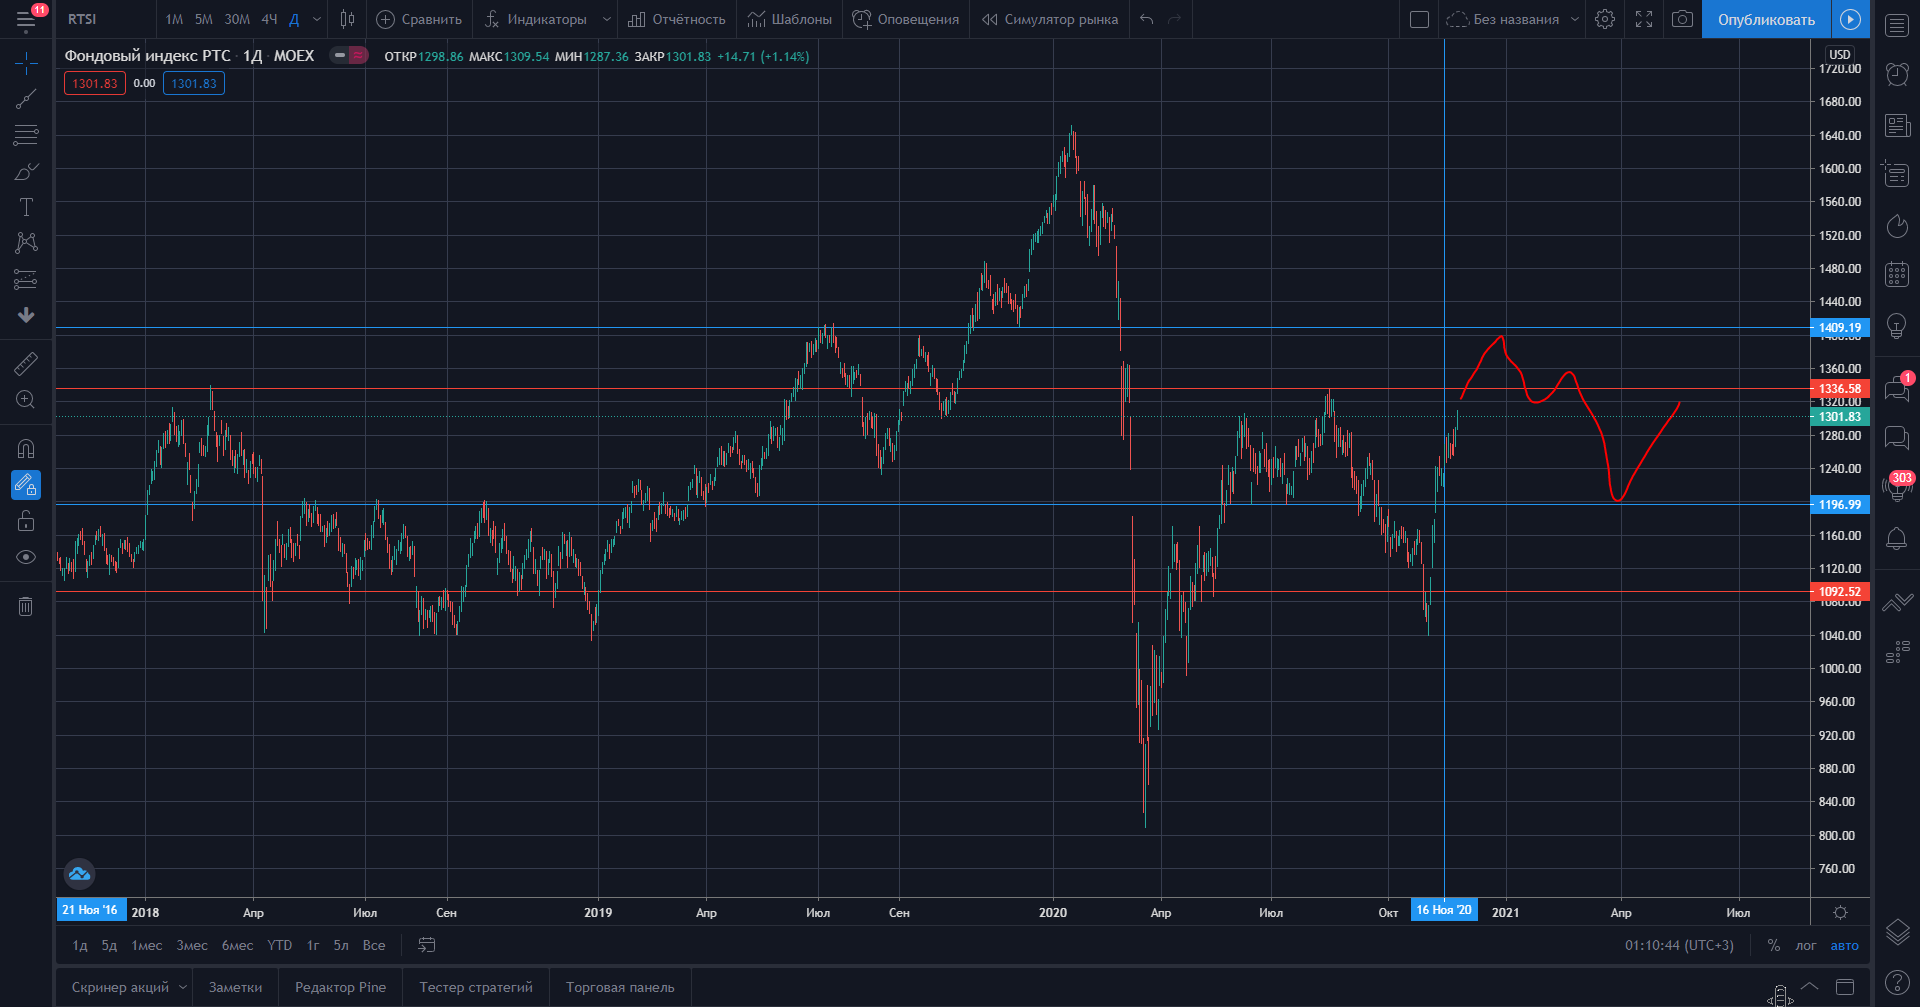Take a chart snapshot with camera icon

pyautogui.click(x=1682, y=19)
